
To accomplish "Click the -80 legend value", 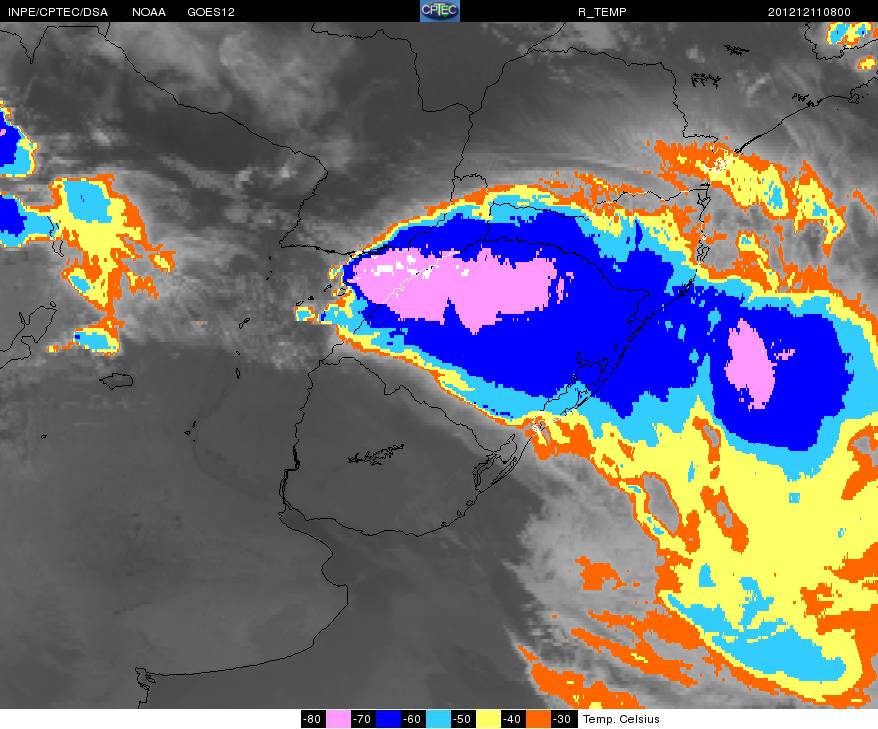I will [x=313, y=719].
